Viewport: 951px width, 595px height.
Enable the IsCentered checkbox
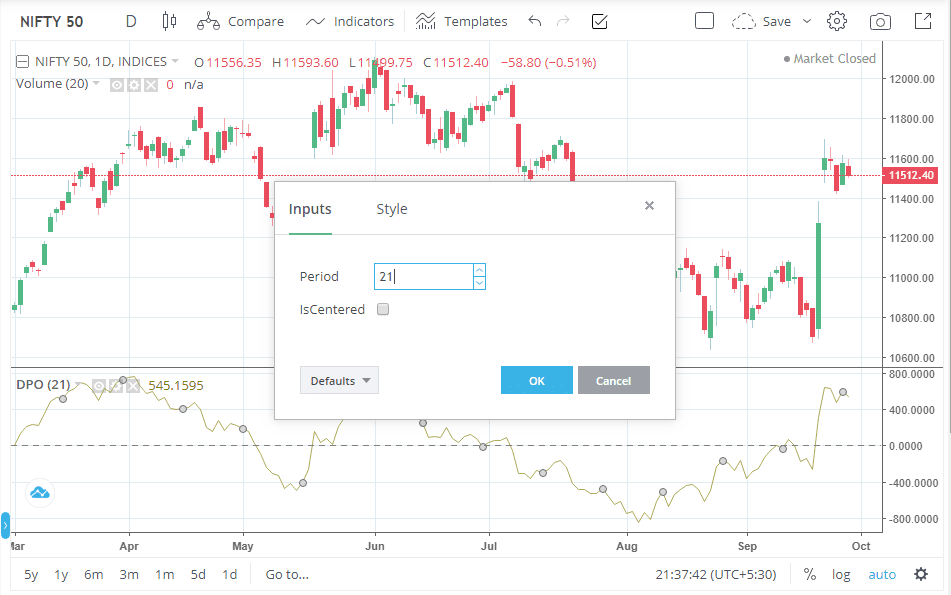383,309
